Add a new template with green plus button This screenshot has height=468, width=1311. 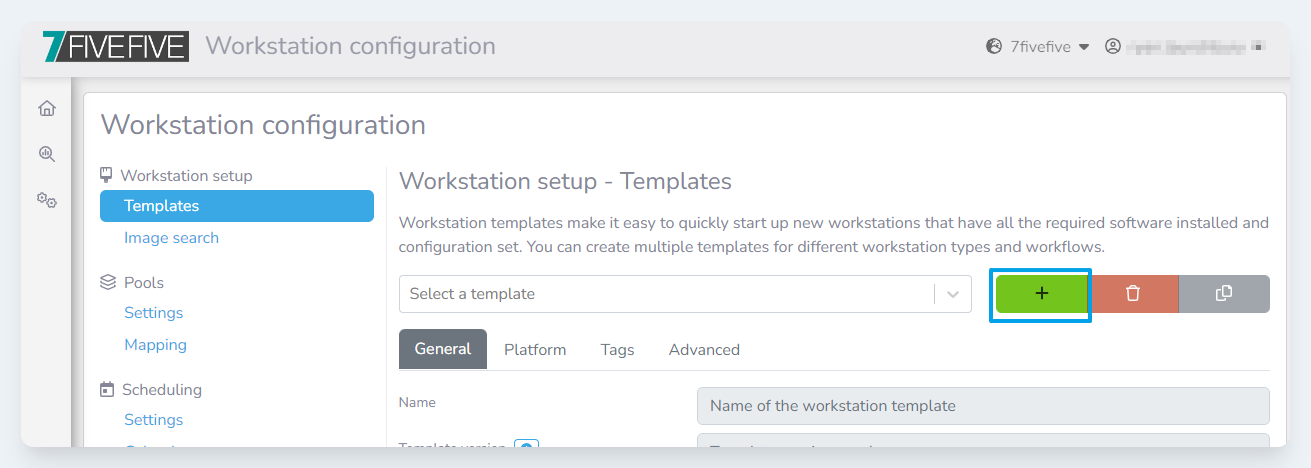(x=1041, y=294)
